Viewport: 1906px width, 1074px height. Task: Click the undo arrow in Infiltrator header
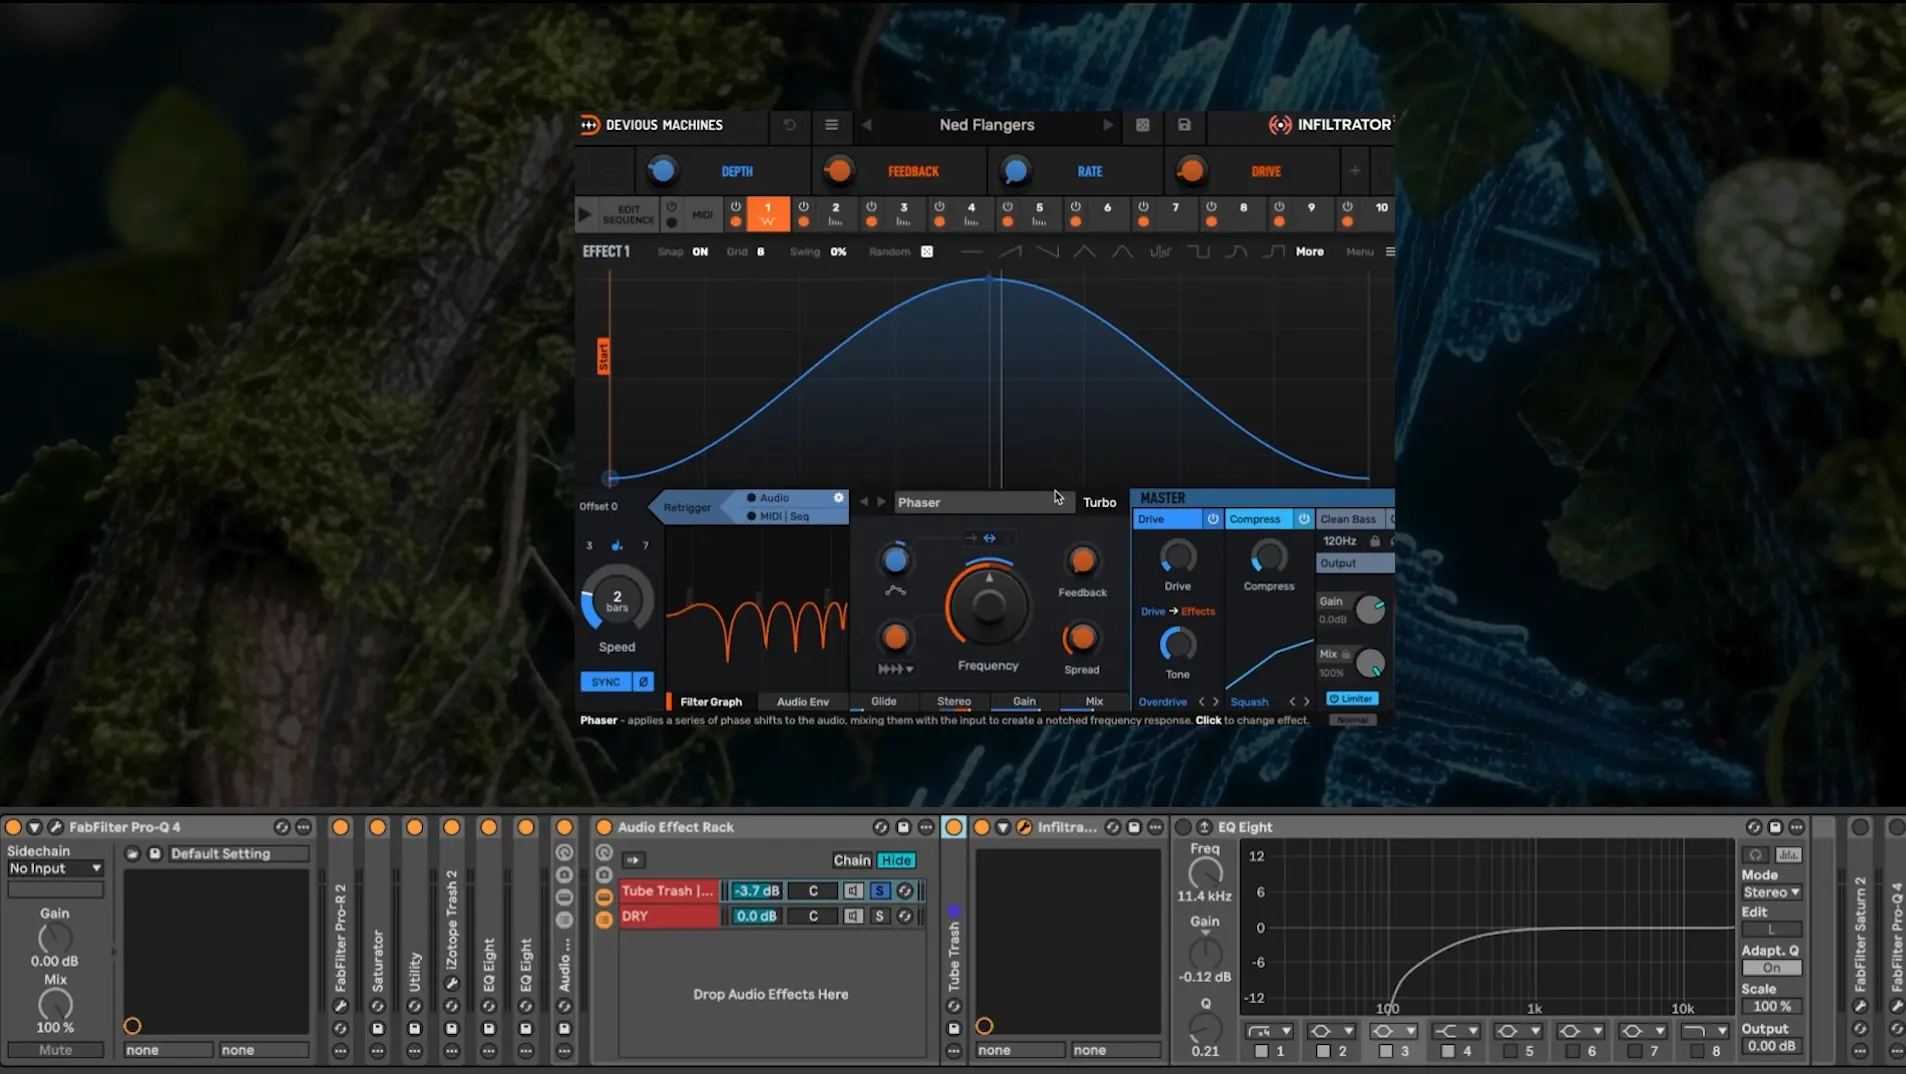point(789,125)
